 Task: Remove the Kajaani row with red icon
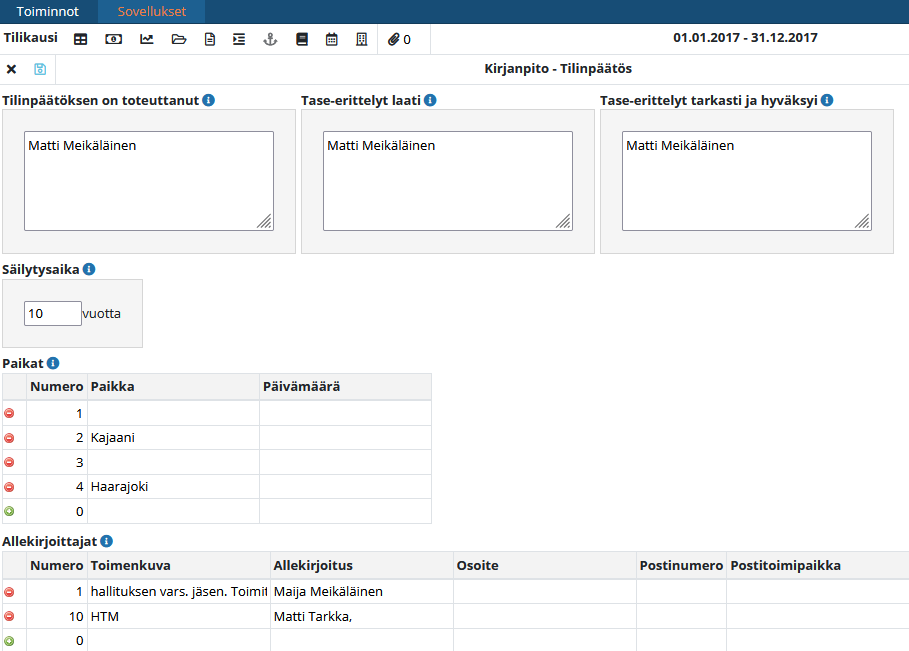(10, 438)
